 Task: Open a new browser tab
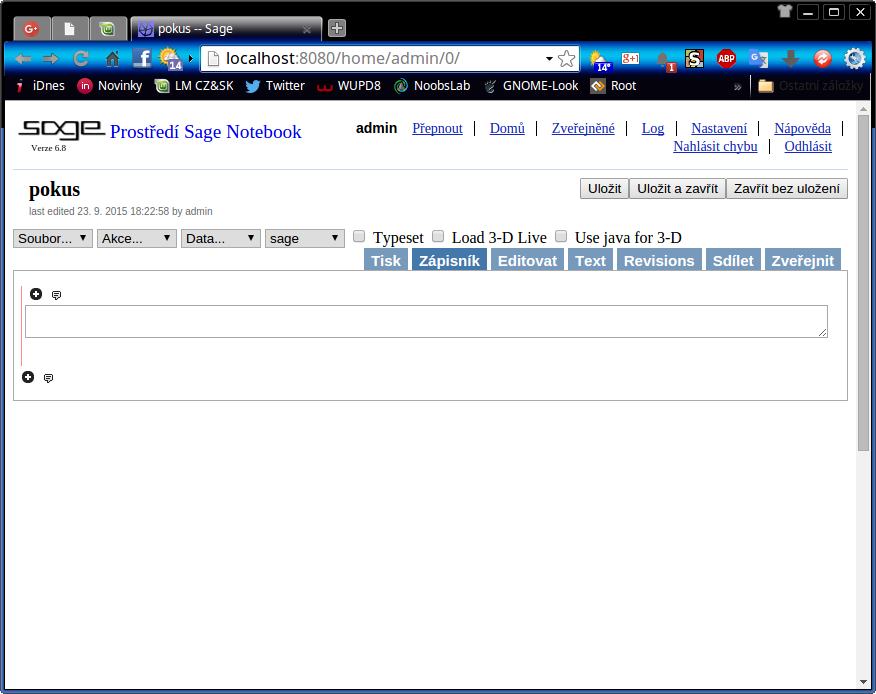337,28
